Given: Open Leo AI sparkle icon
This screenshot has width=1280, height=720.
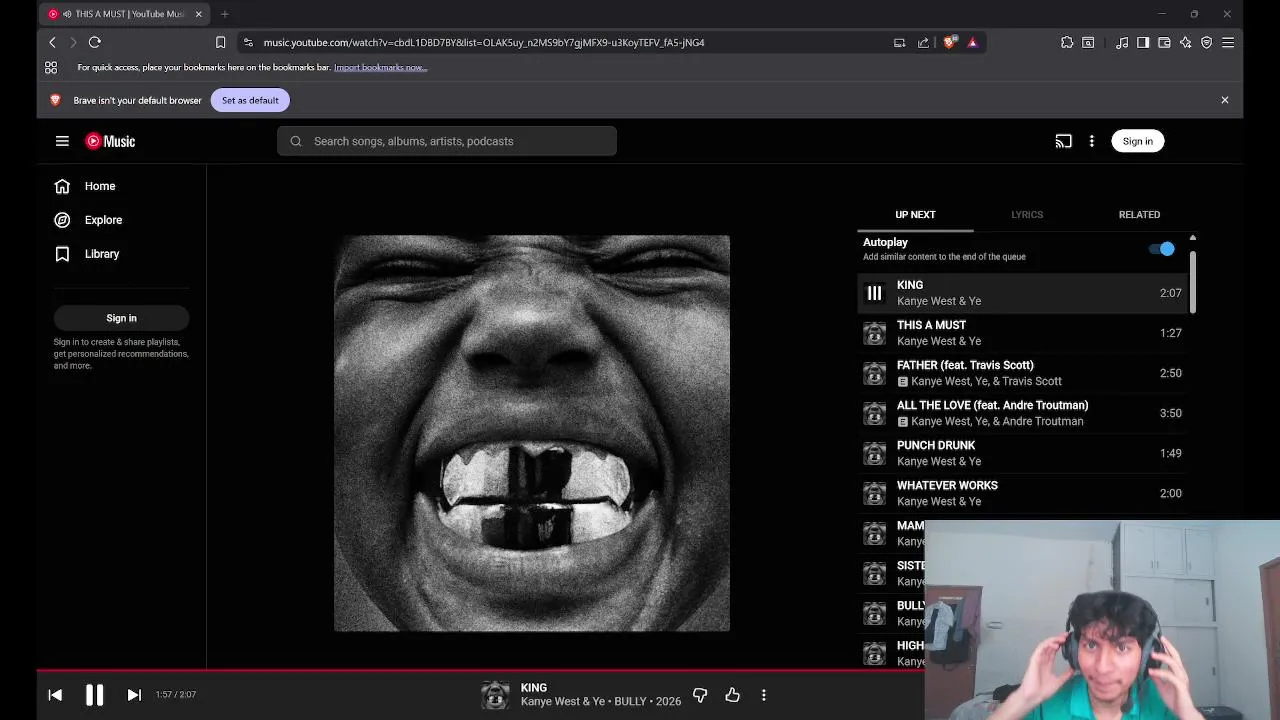Looking at the screenshot, I should coord(1185,42).
